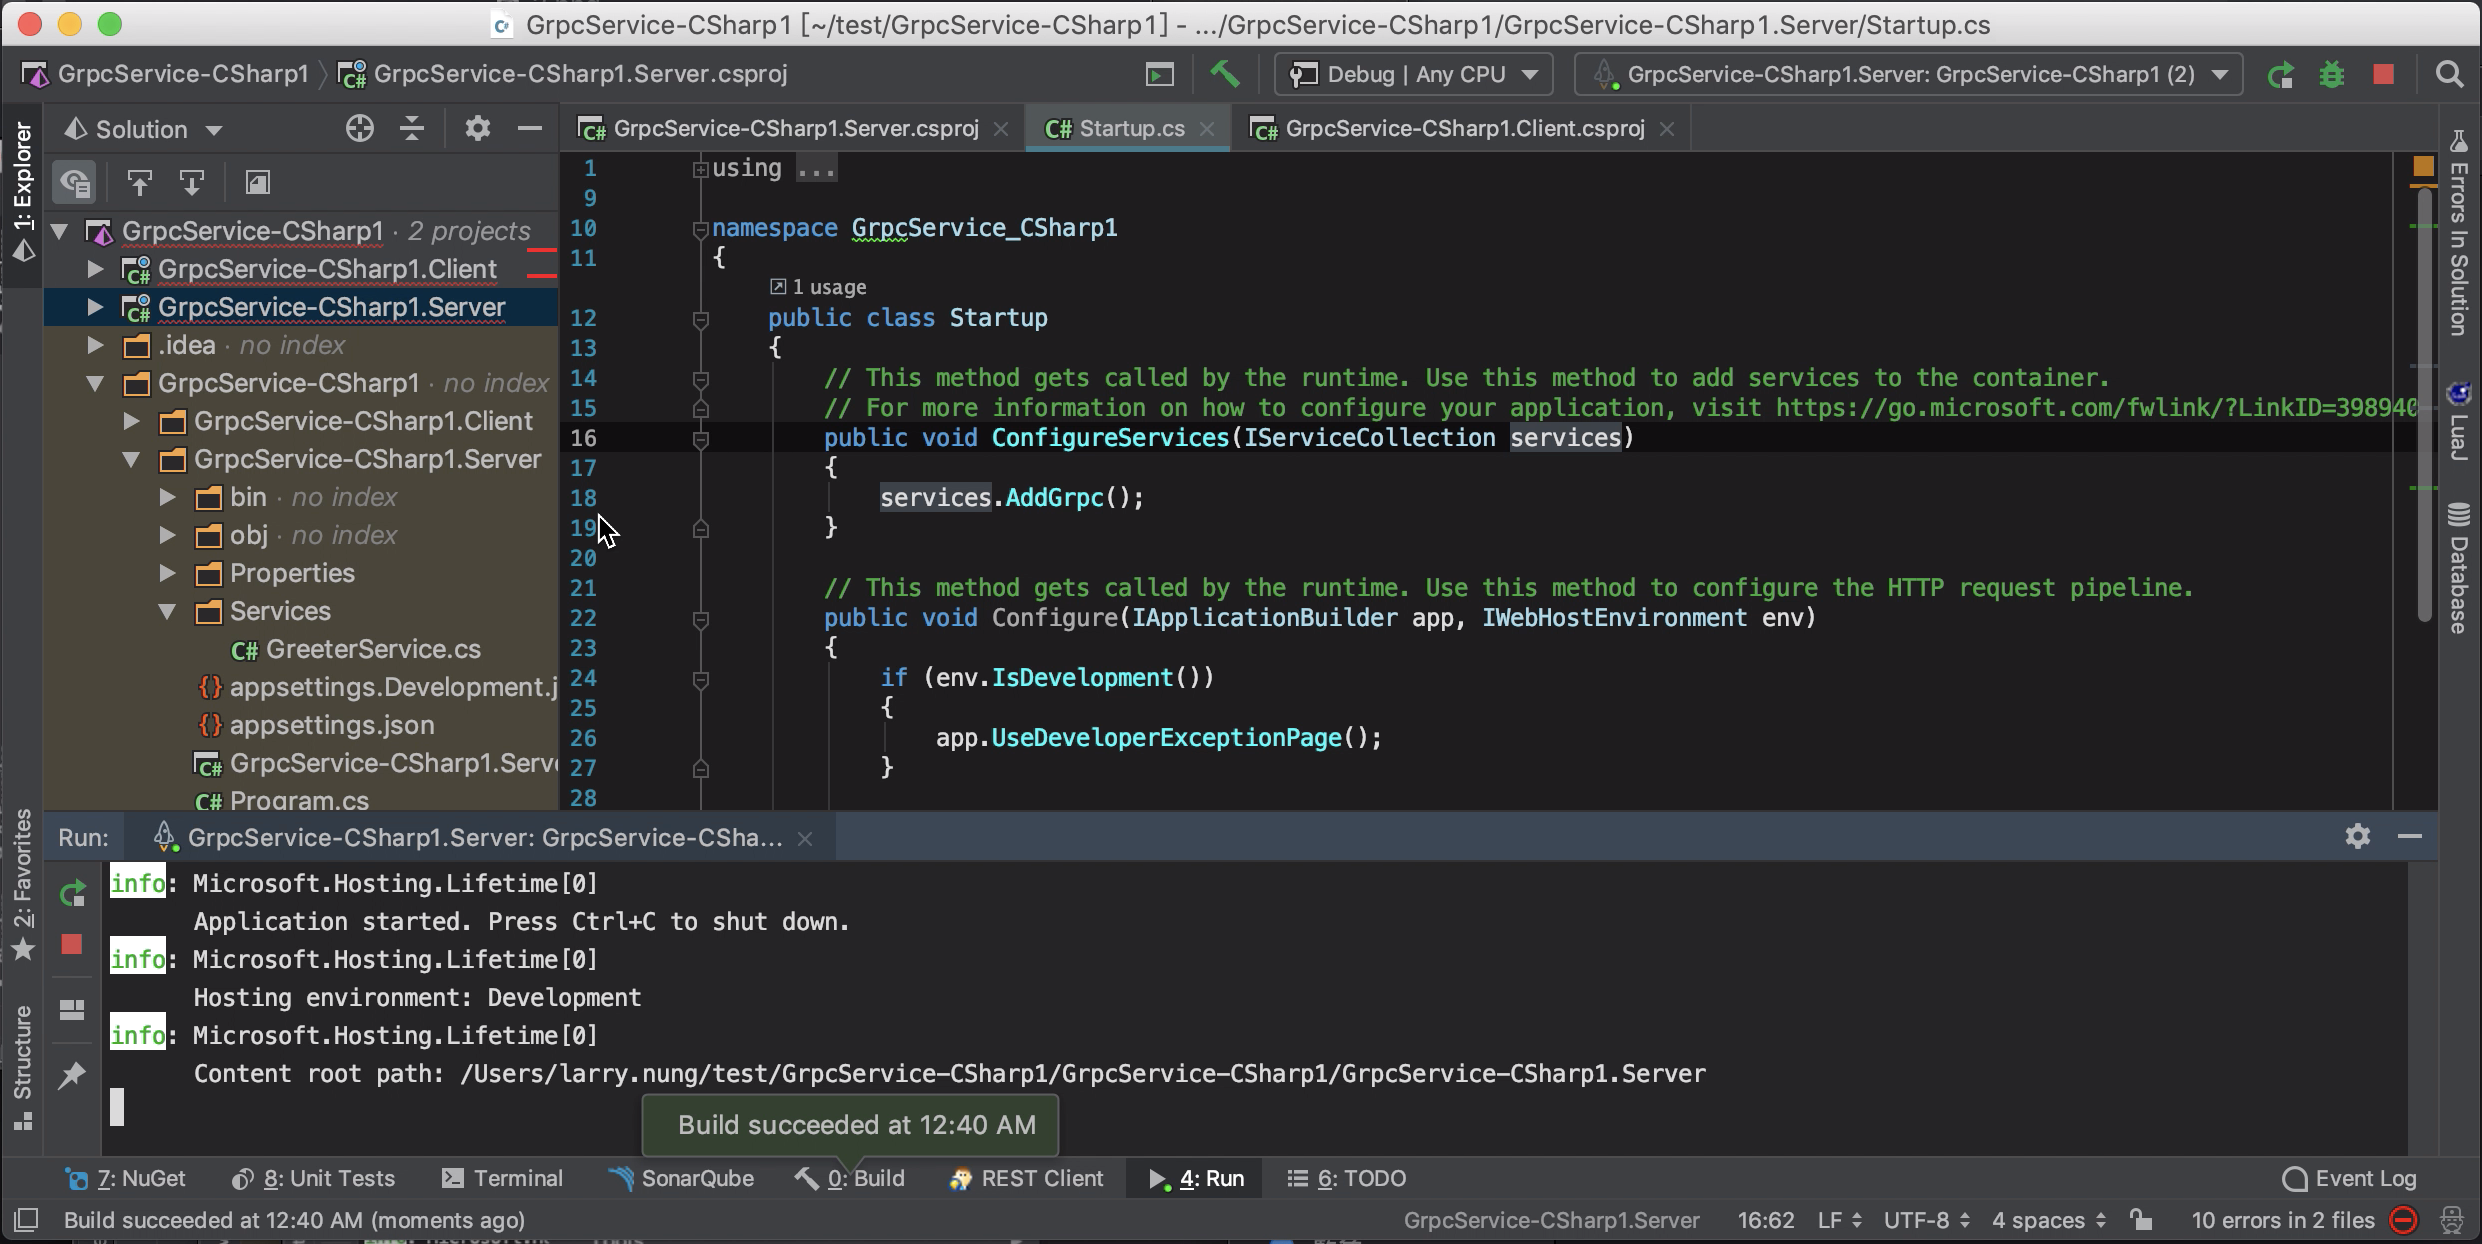
Task: Toggle folding of if block on line 24
Action: pos(700,679)
